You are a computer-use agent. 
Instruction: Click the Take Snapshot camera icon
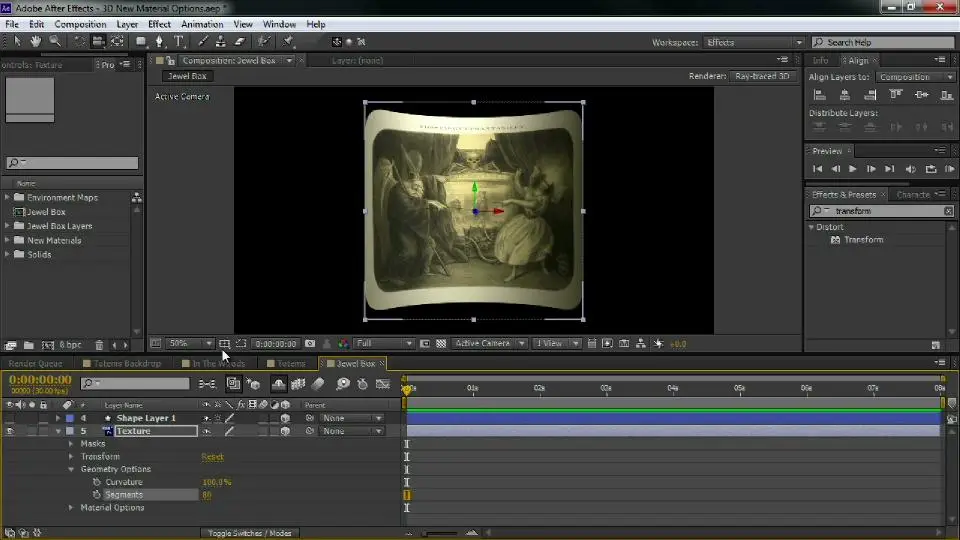point(310,344)
